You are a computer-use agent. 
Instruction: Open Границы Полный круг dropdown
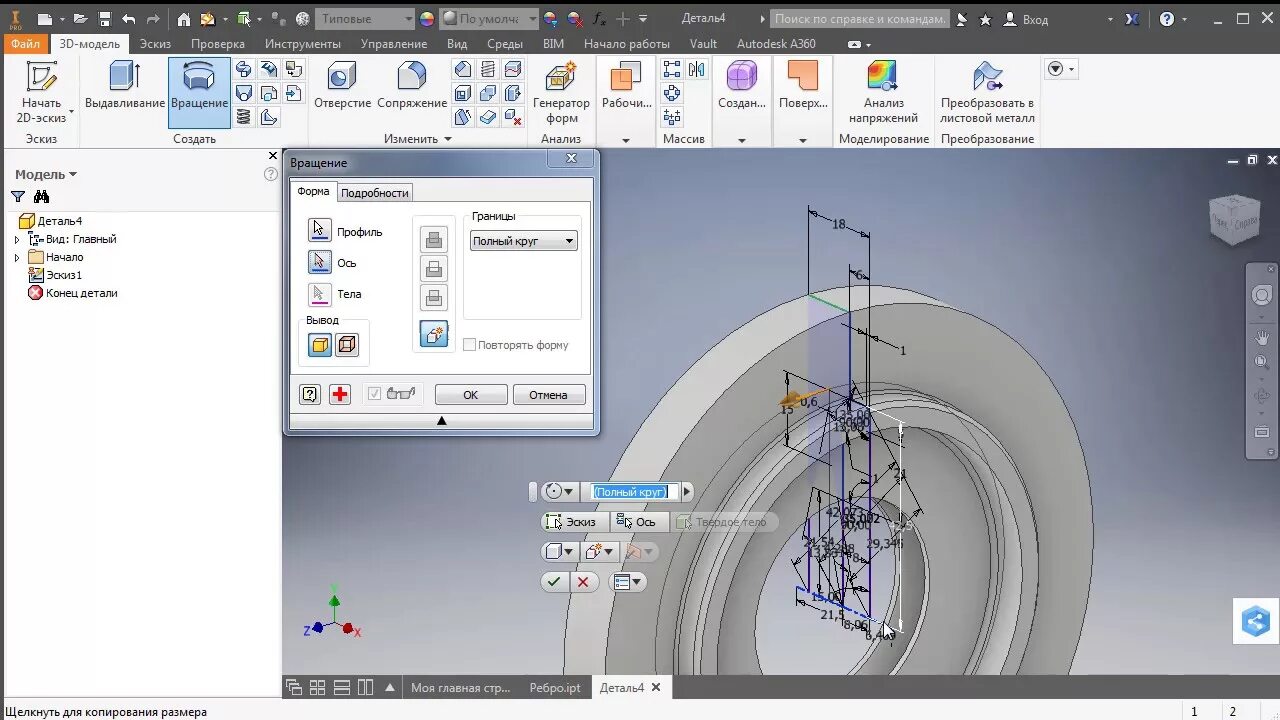coord(523,241)
